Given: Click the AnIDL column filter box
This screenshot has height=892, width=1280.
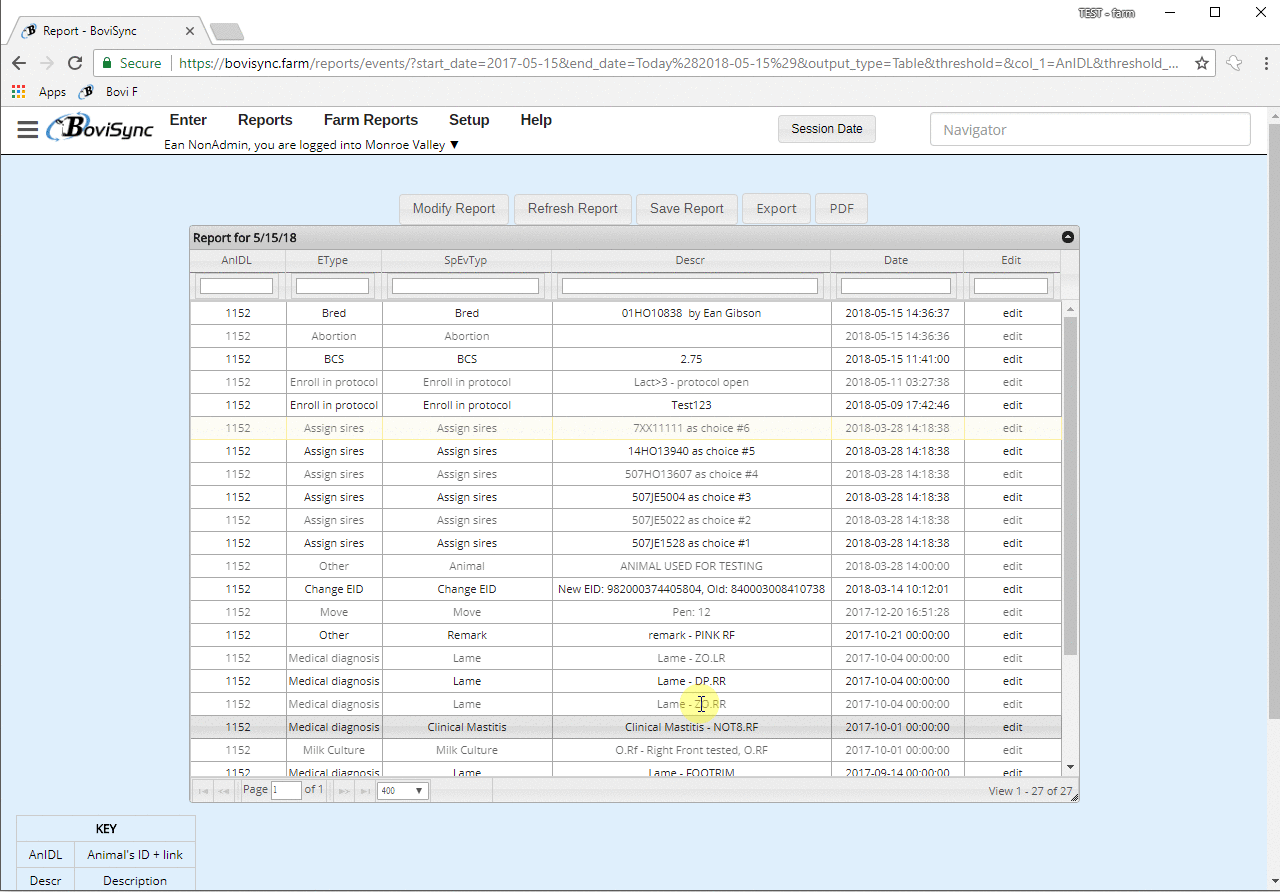Looking at the screenshot, I should click(x=237, y=286).
